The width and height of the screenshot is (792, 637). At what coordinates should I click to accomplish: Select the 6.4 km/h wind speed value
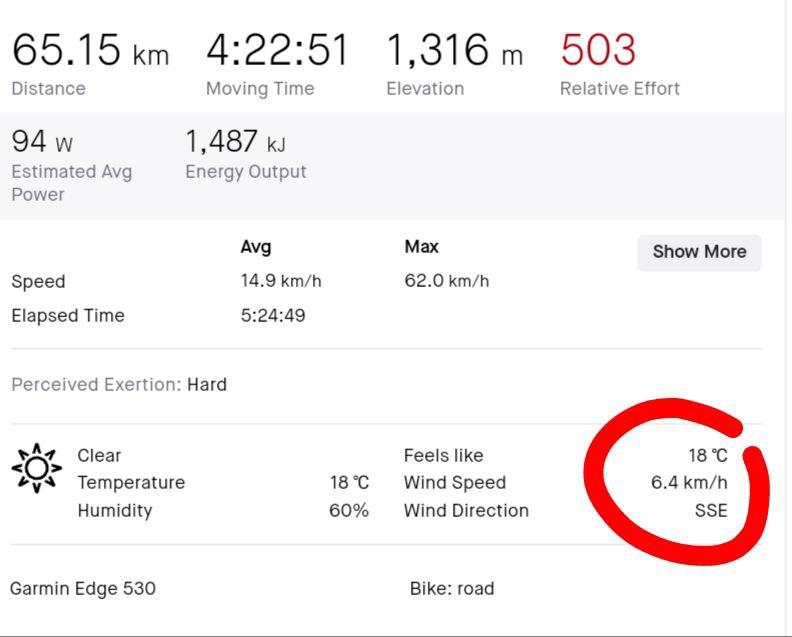pos(689,482)
